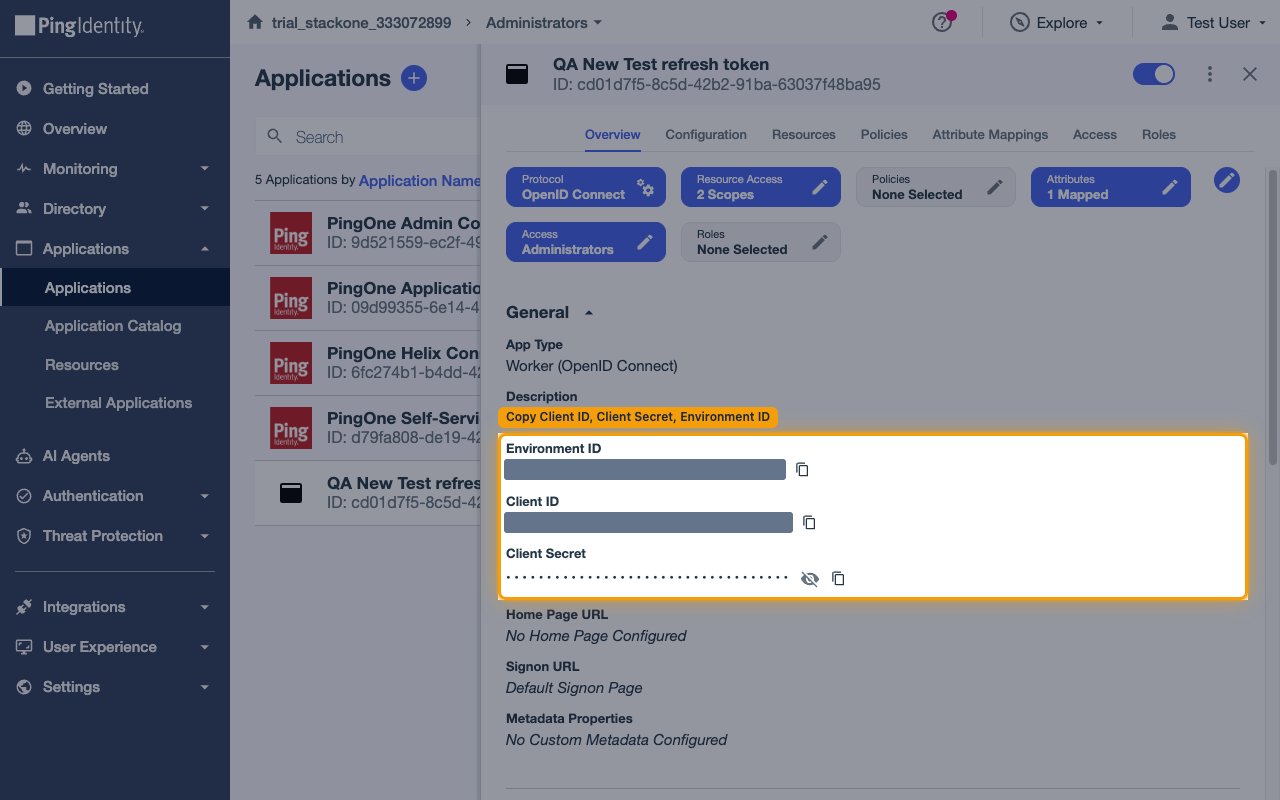Screen dimensions: 1280x800
Task: Click the home icon in breadcrumb
Action: tap(255, 22)
